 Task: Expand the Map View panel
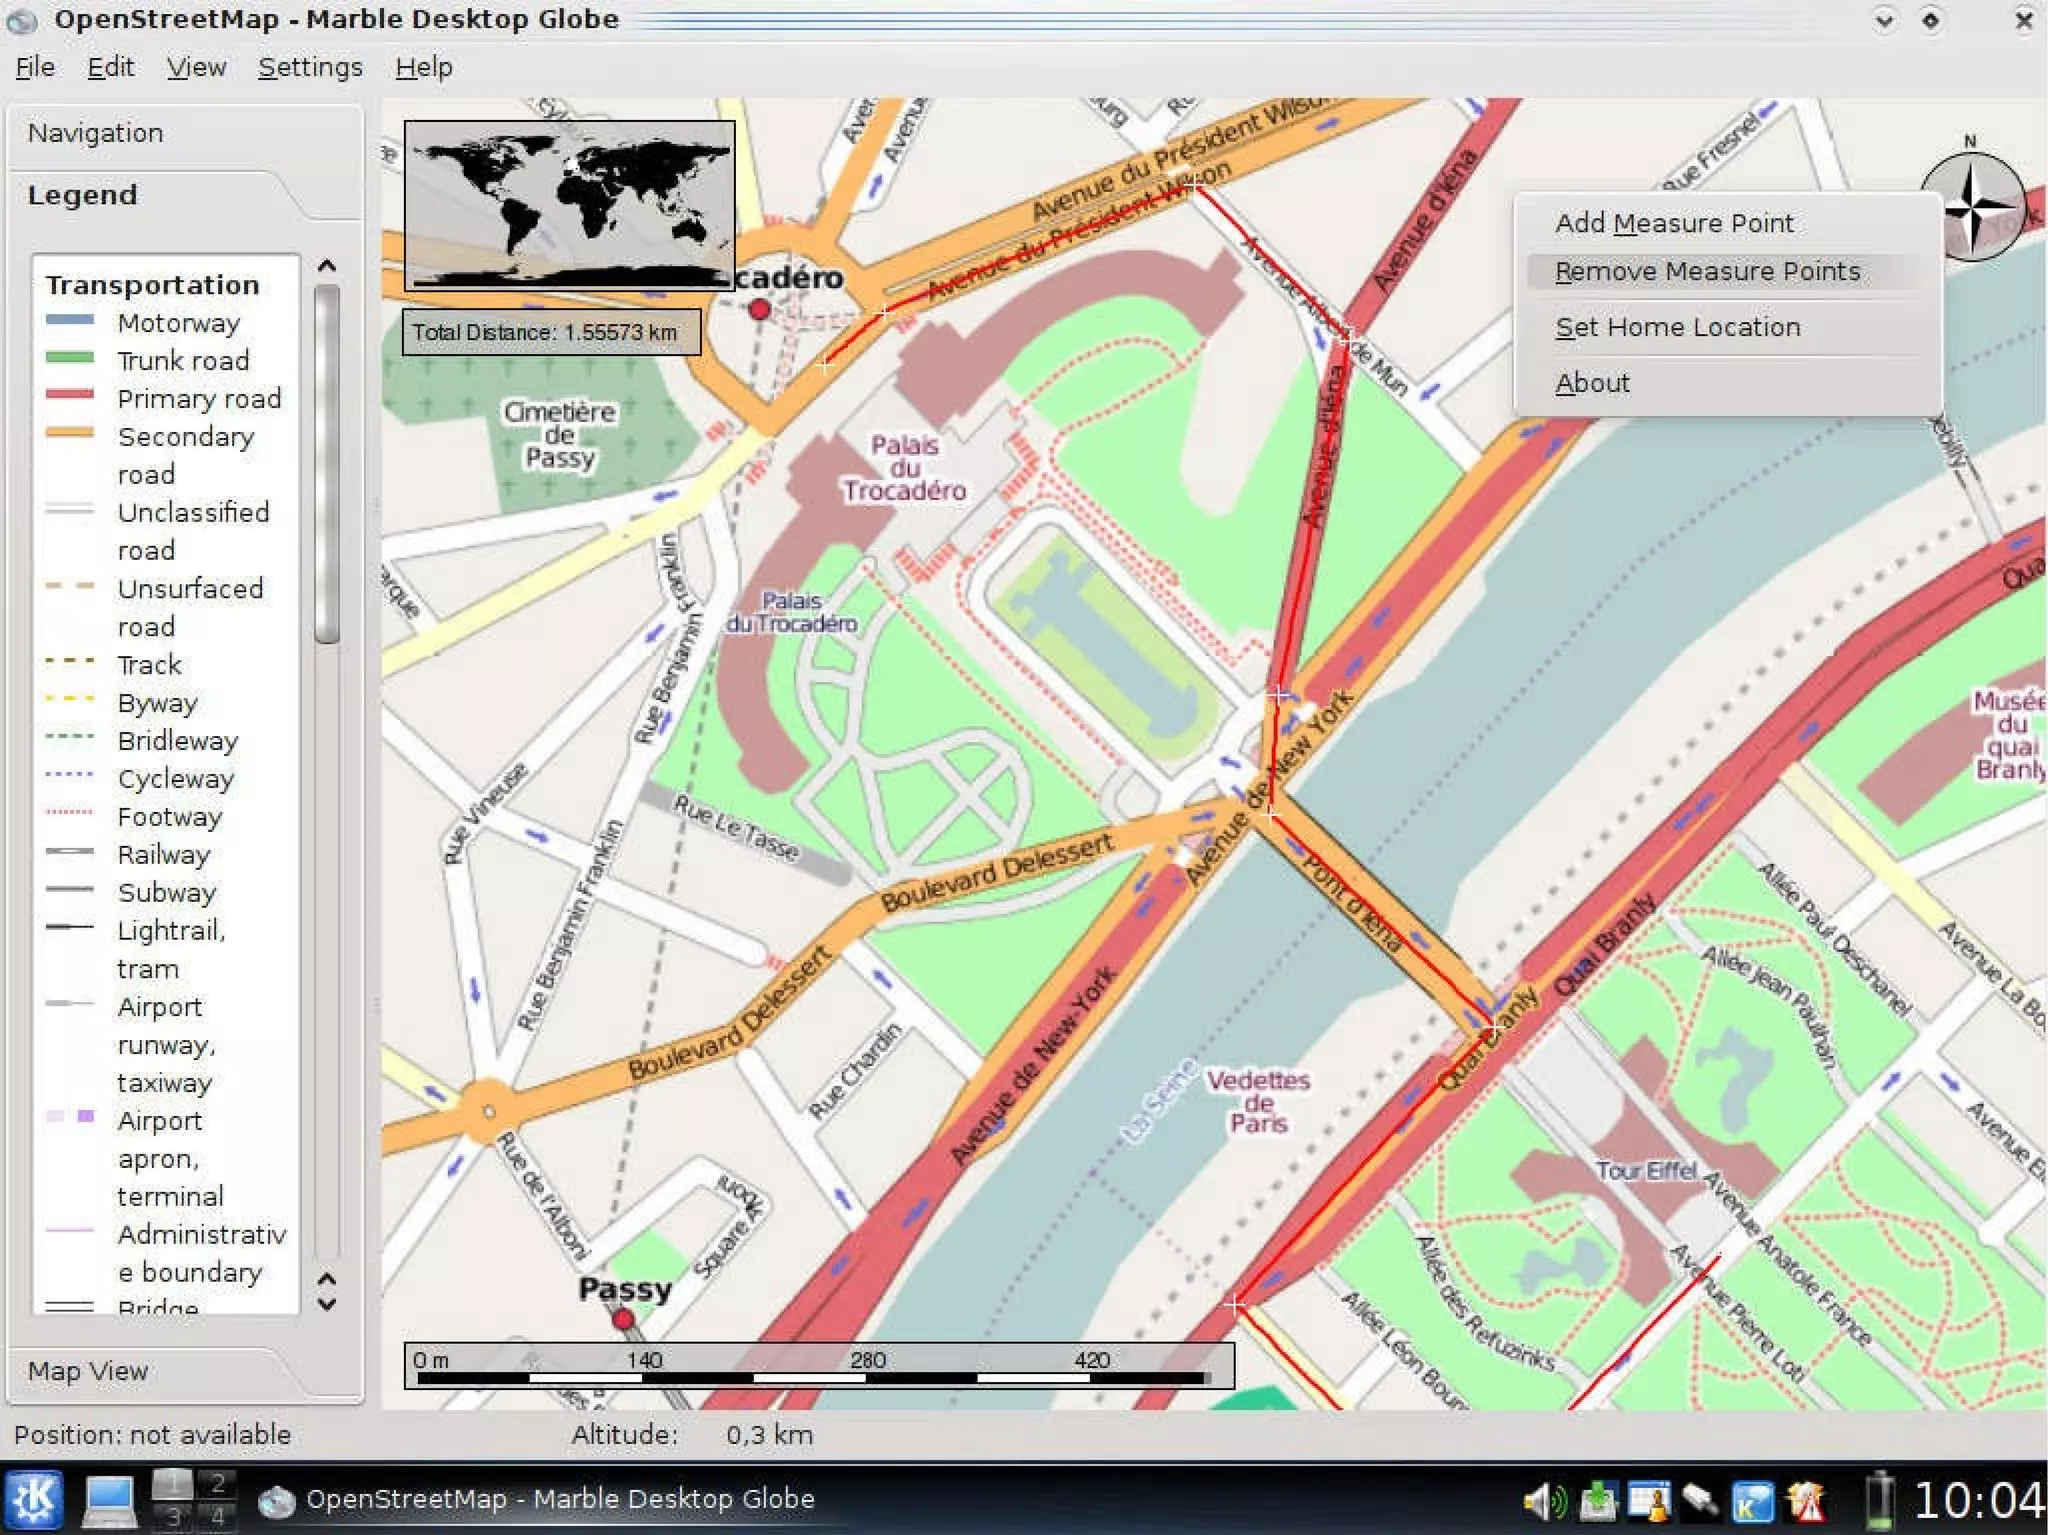click(88, 1371)
